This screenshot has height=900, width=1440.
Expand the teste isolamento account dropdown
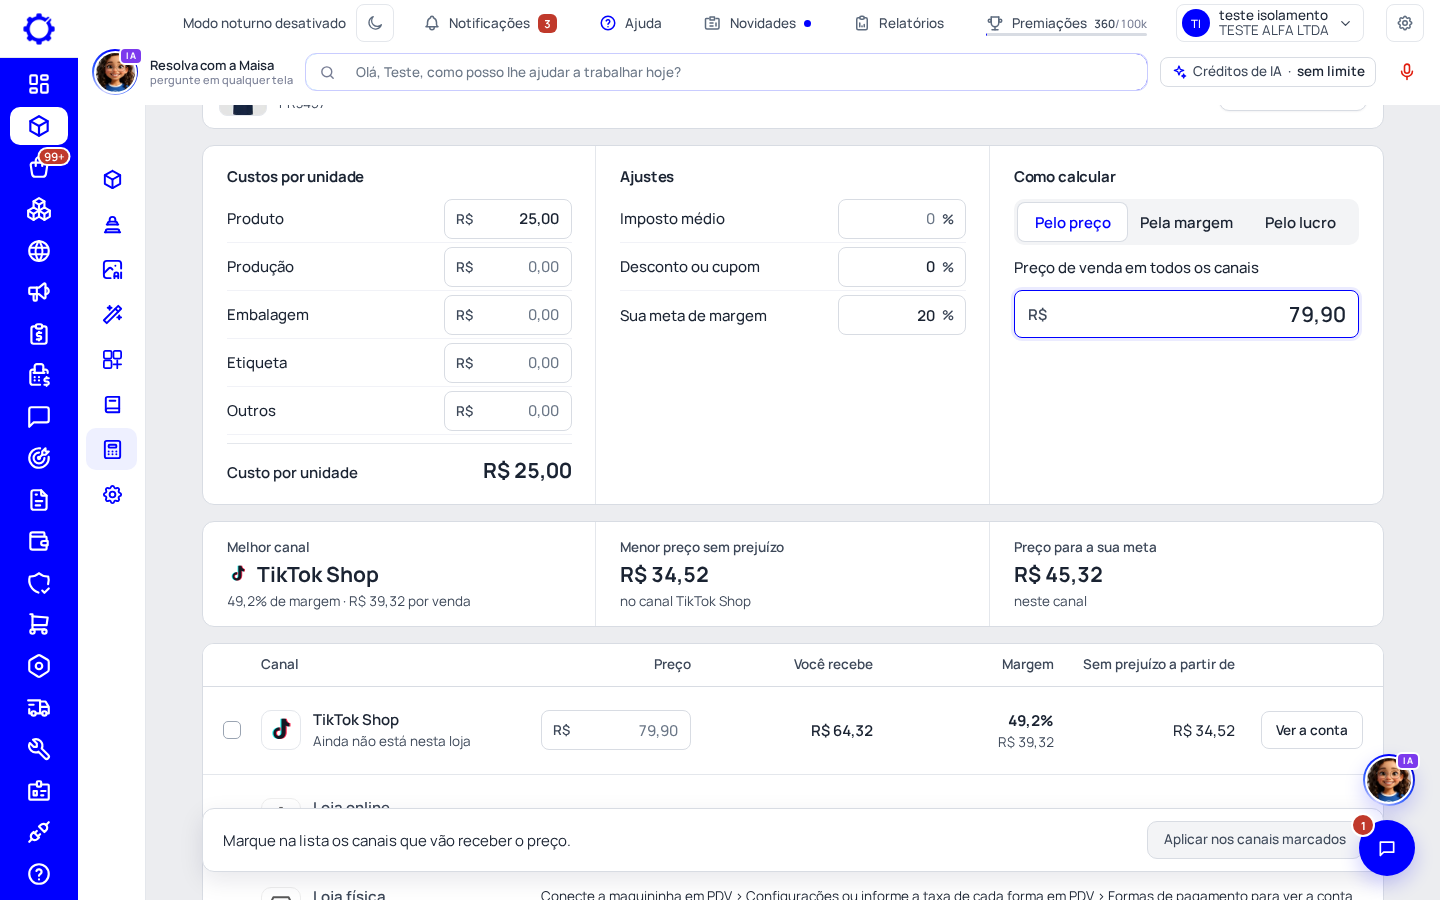(1270, 23)
